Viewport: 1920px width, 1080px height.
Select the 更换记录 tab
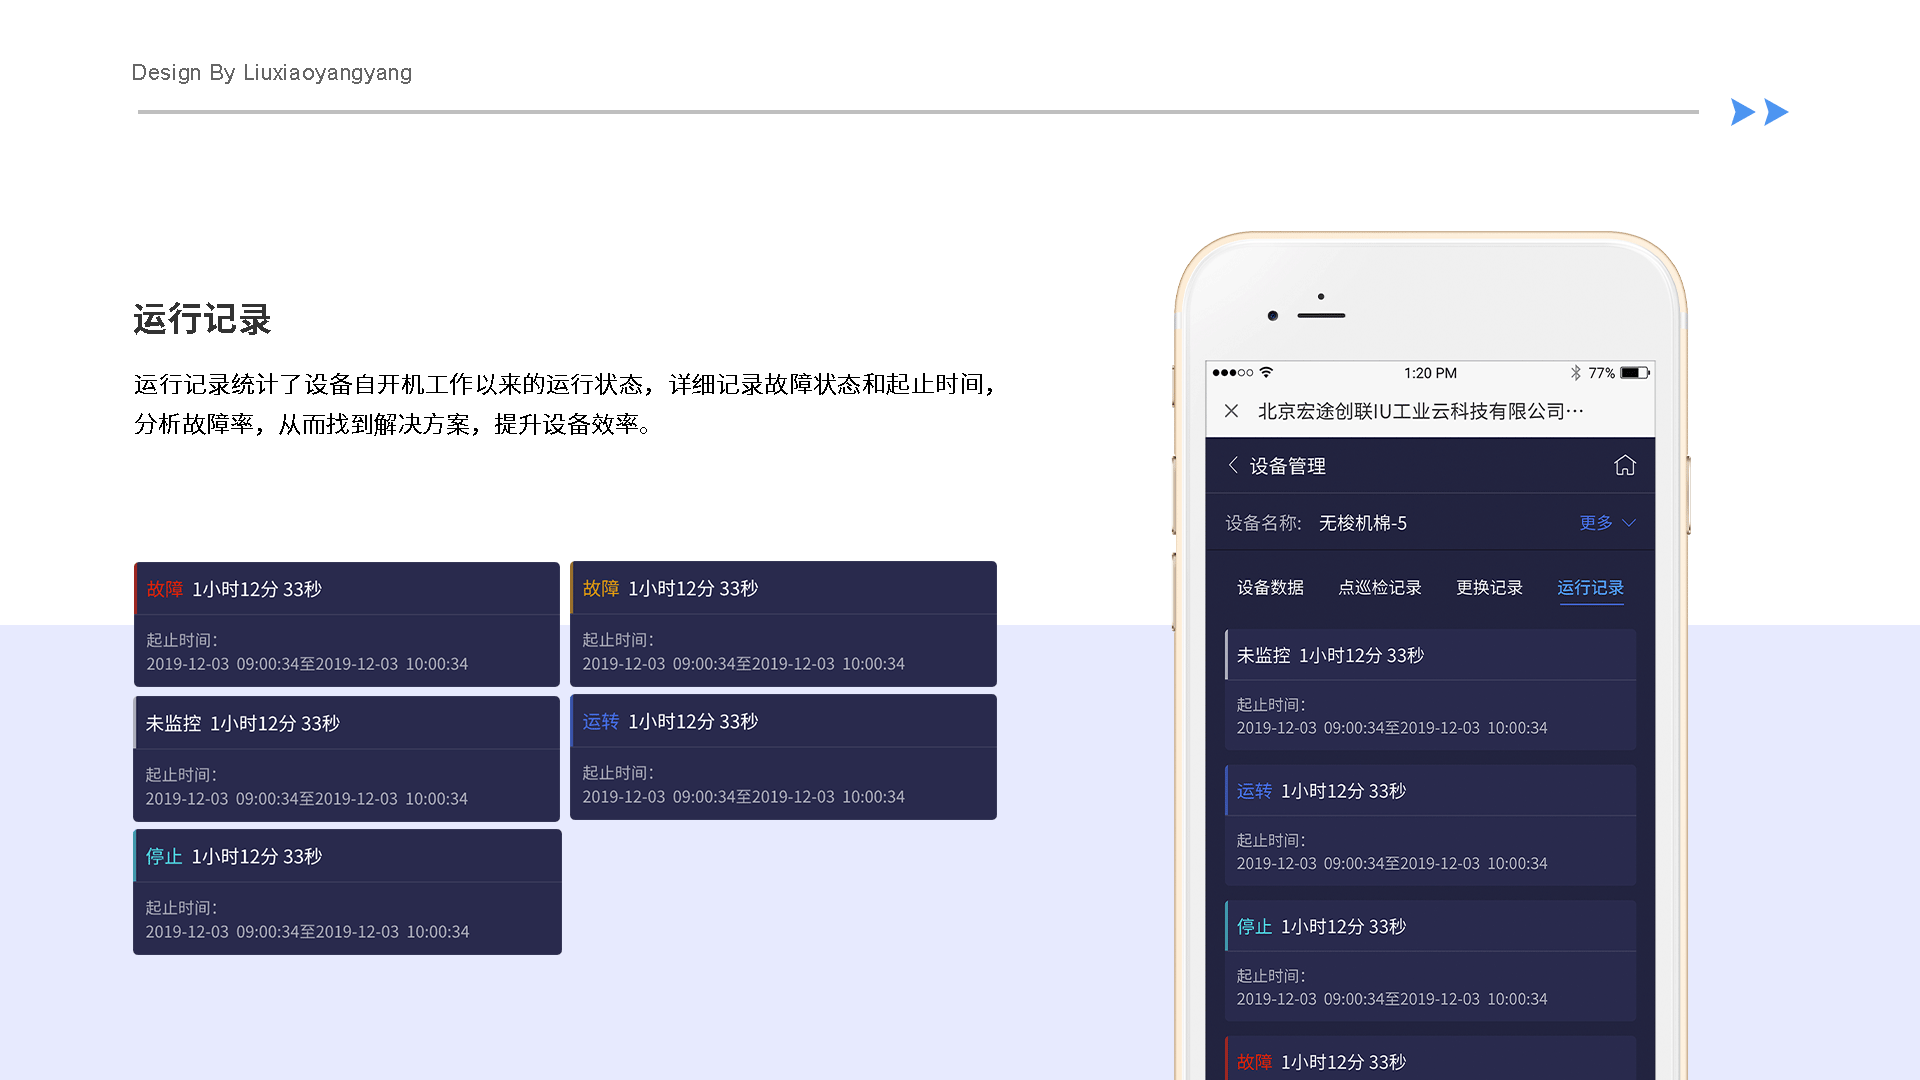pos(1489,588)
